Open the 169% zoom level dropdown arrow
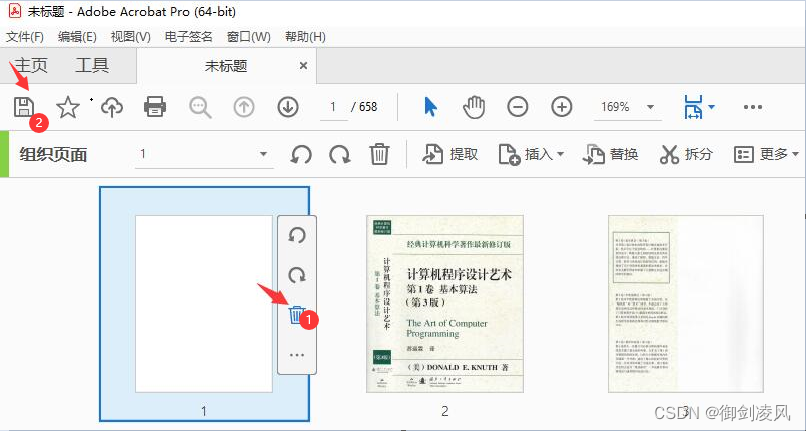The height and width of the screenshot is (431, 806). (x=650, y=107)
